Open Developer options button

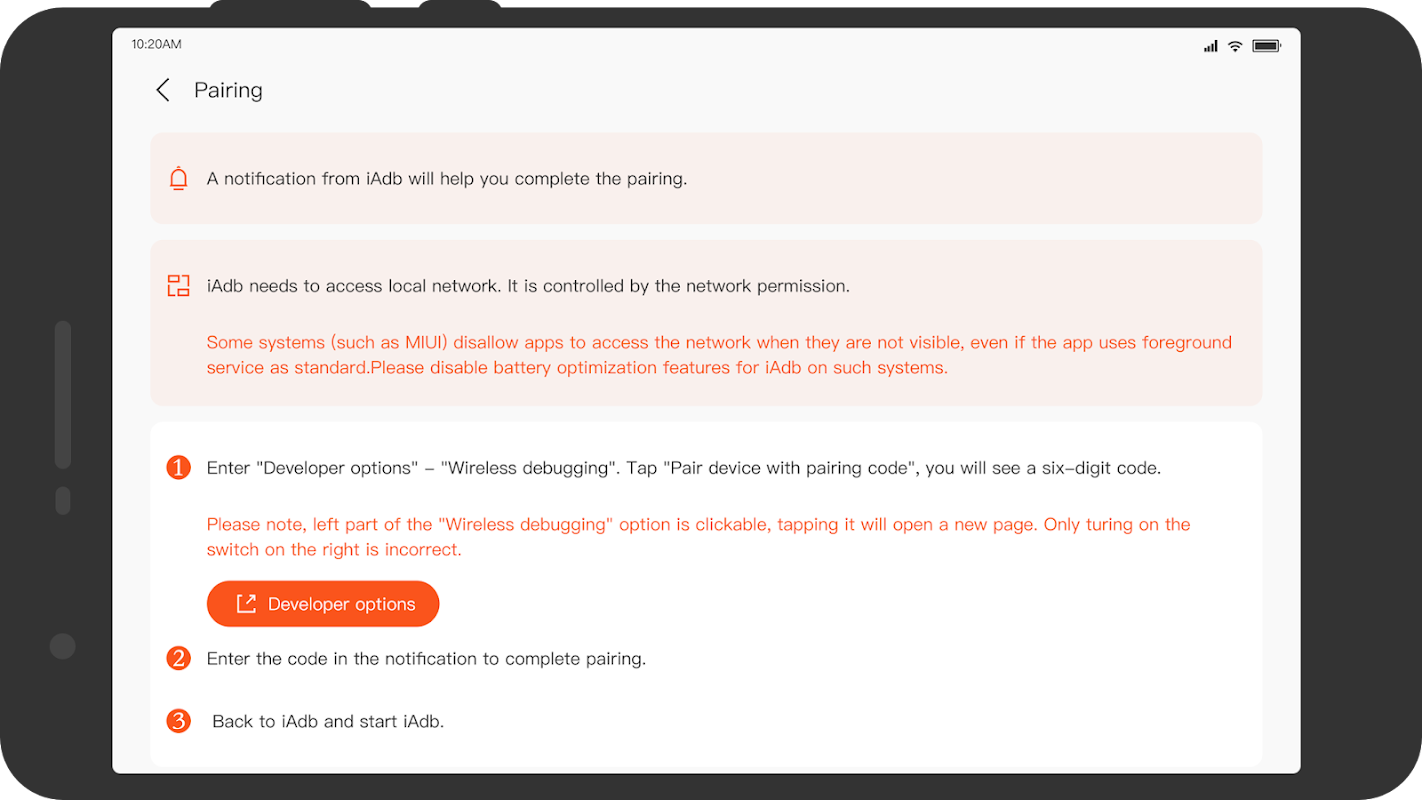323,604
